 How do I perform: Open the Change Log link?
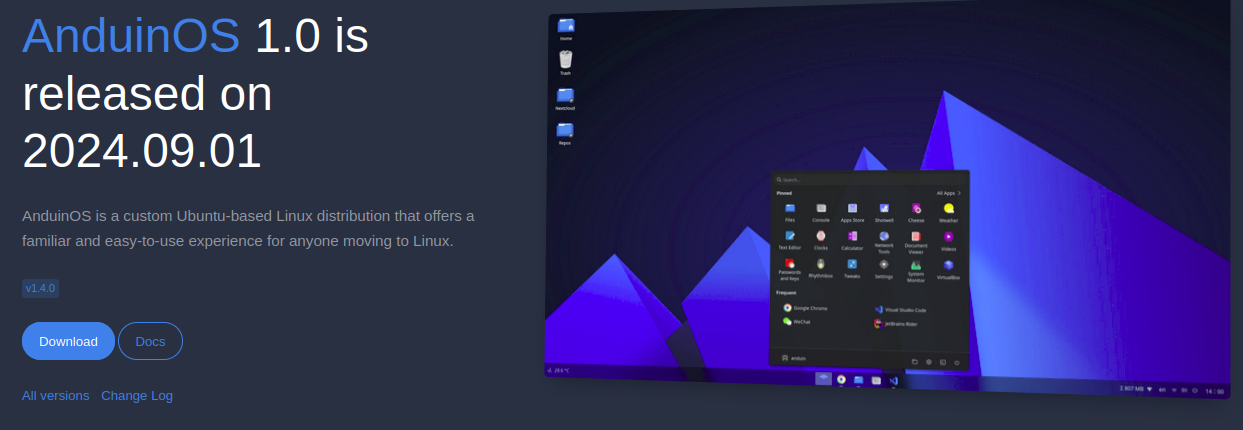(137, 395)
